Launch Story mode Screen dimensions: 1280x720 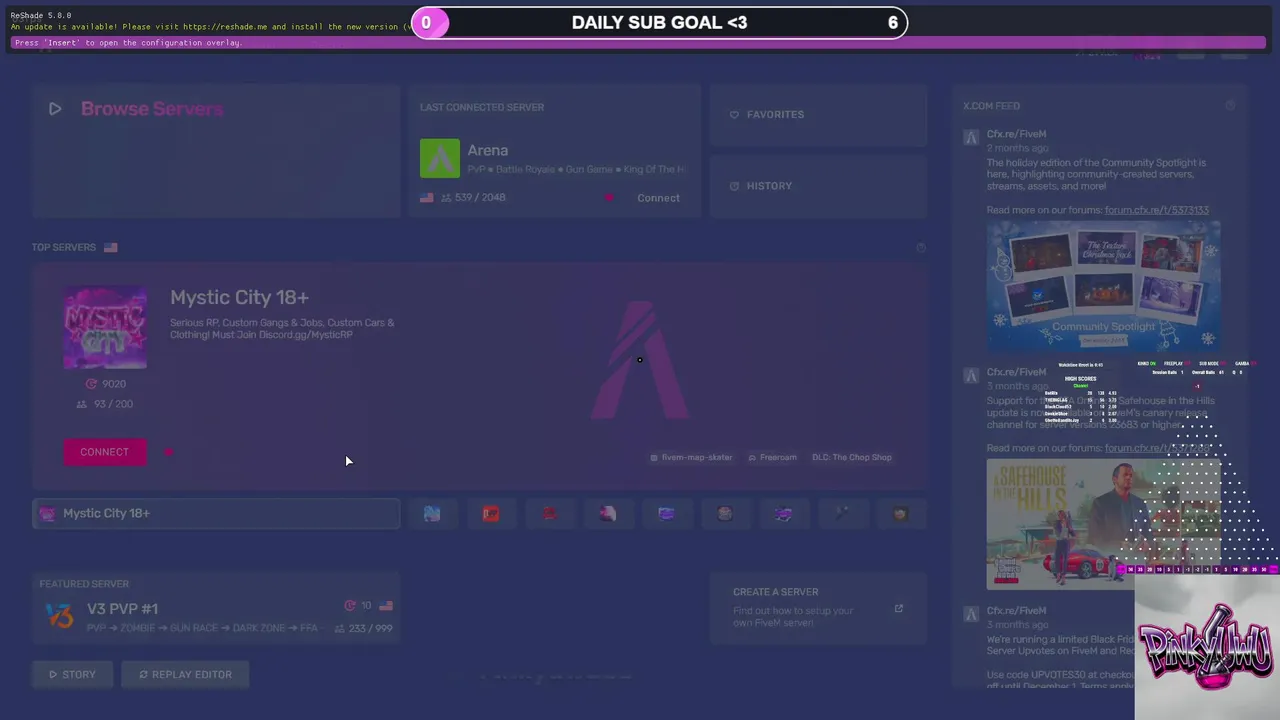click(x=72, y=674)
